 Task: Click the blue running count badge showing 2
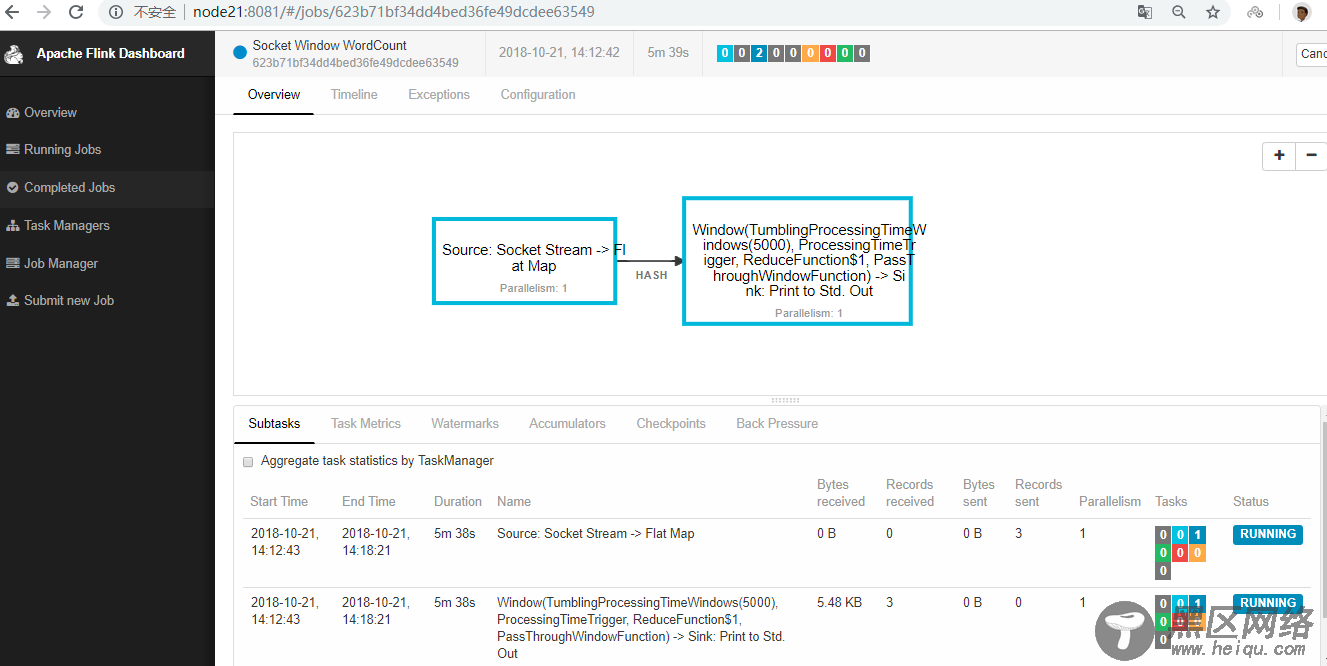click(759, 53)
